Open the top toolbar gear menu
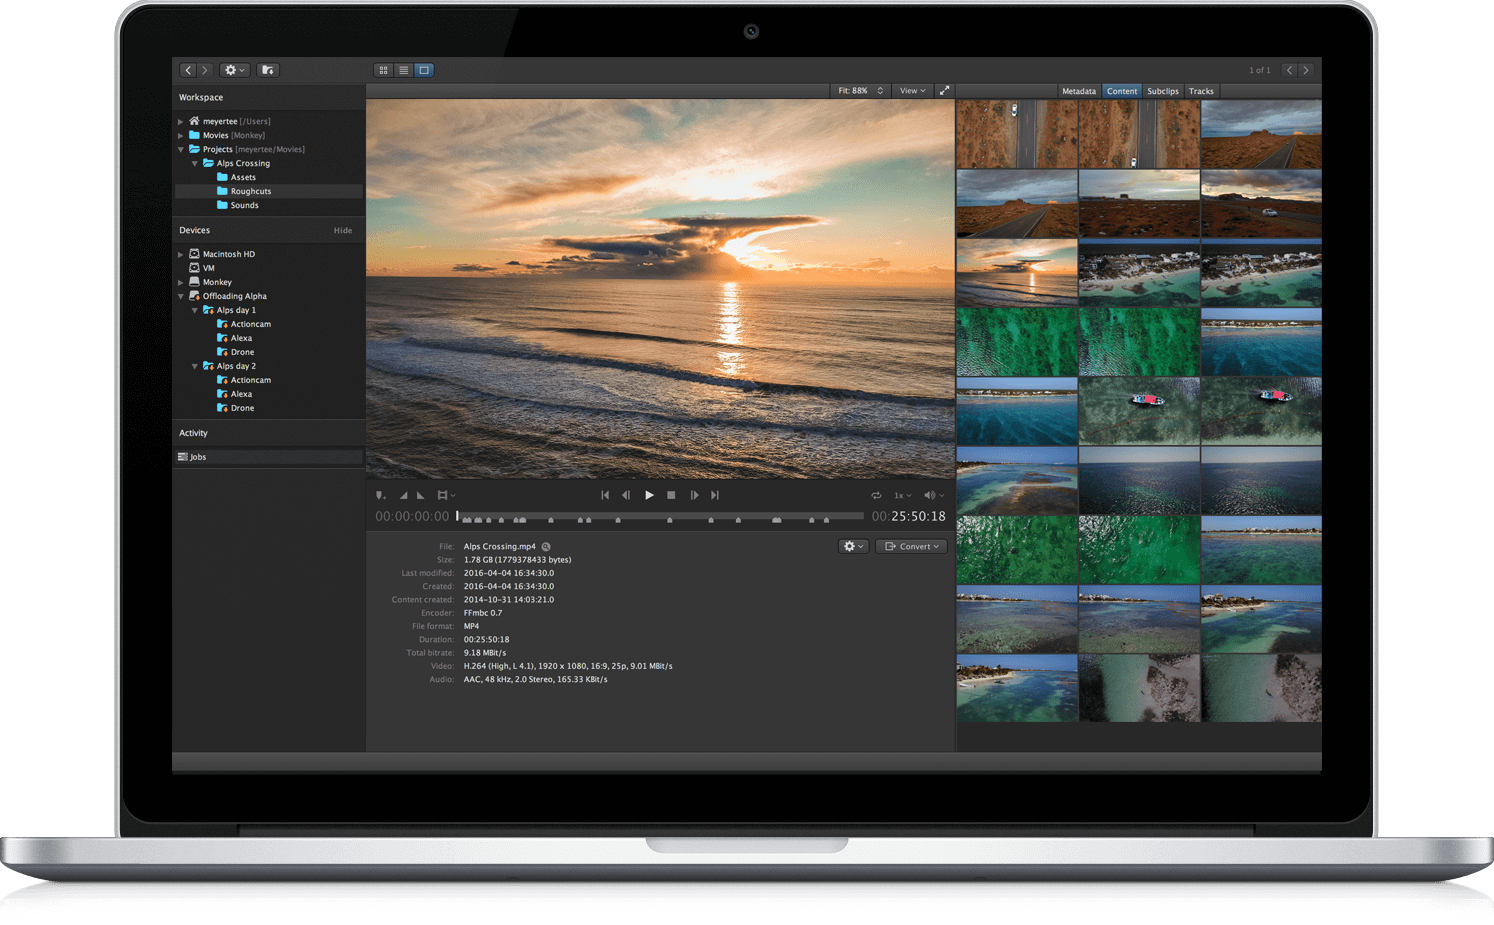 pyautogui.click(x=234, y=70)
